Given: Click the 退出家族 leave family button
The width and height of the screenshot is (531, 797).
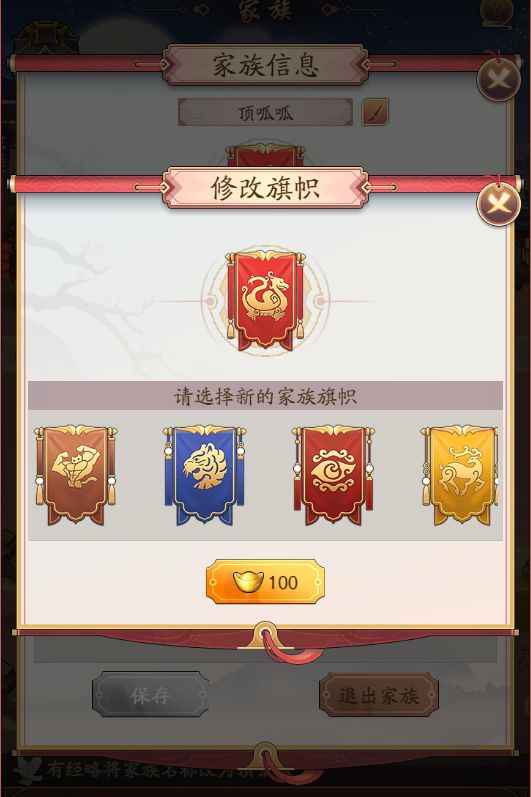Looking at the screenshot, I should (x=379, y=695).
